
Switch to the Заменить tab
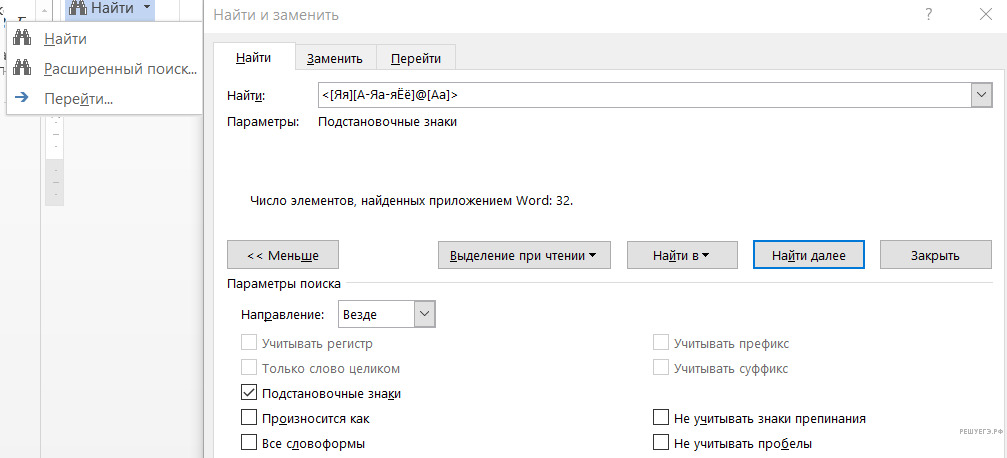pyautogui.click(x=335, y=59)
